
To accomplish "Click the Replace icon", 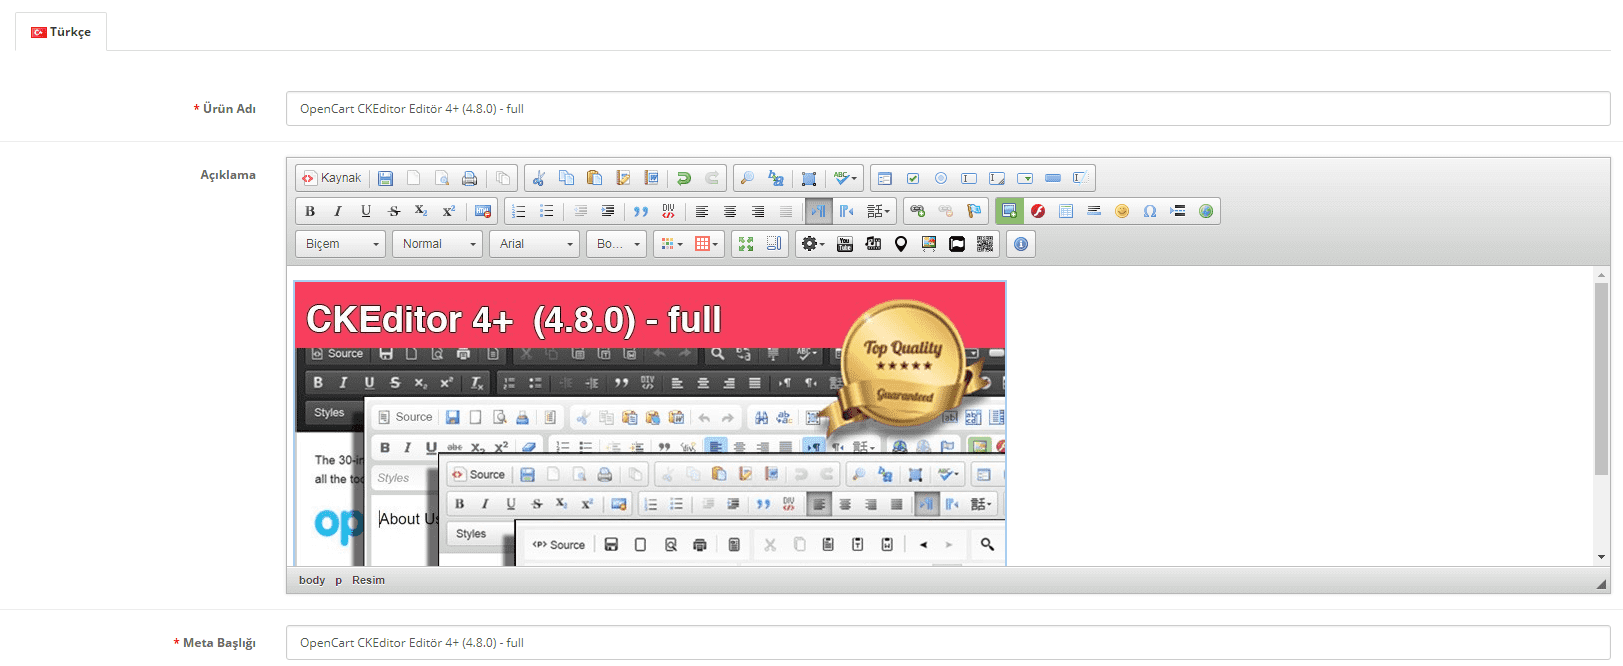I will click(775, 178).
